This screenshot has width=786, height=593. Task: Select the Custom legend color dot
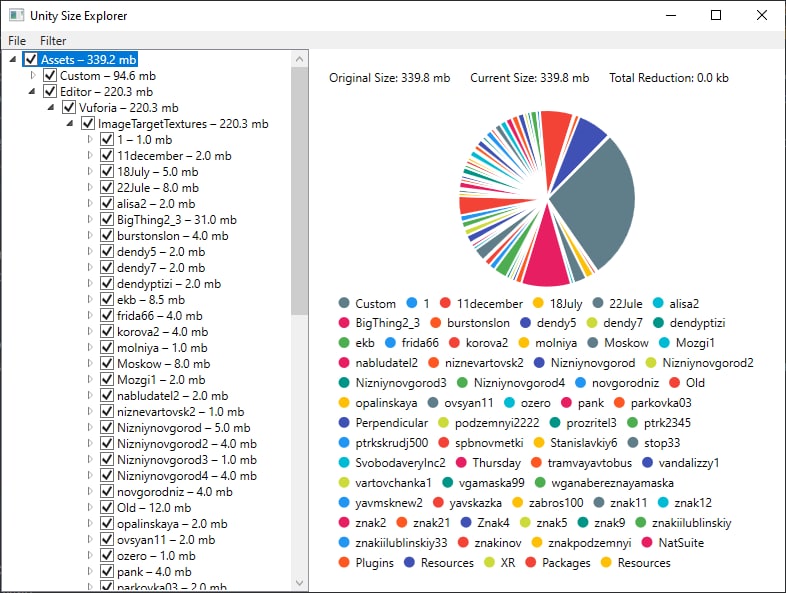click(x=344, y=303)
